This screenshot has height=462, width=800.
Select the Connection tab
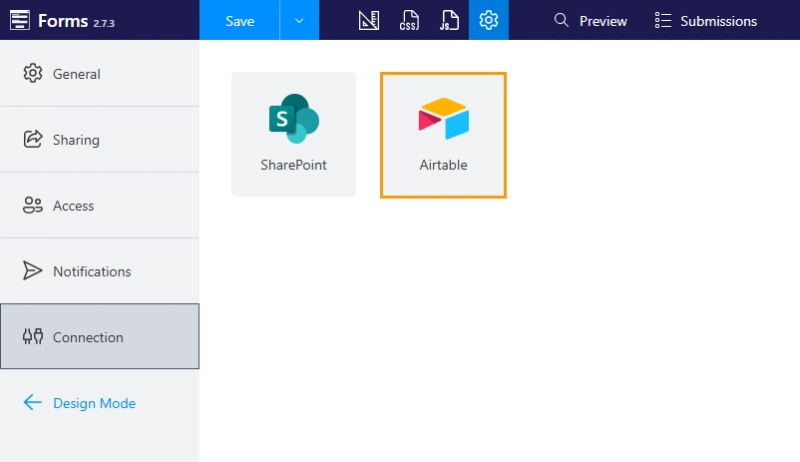(x=88, y=338)
